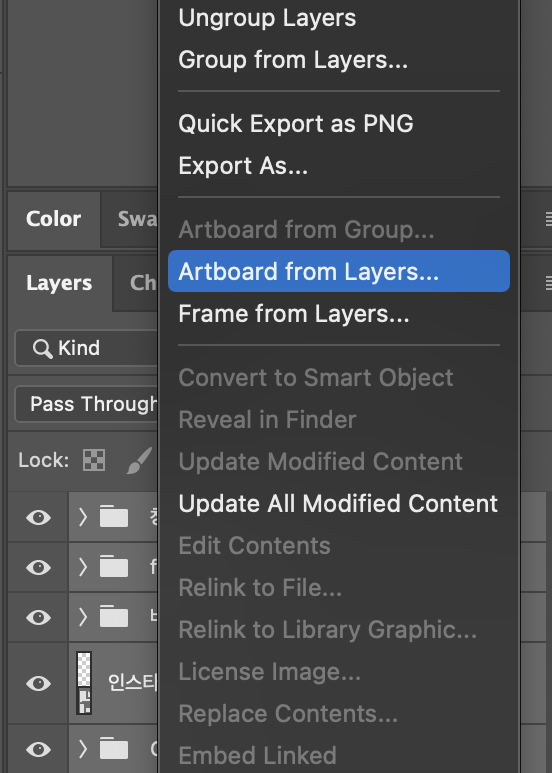Click the folder icon of the top layer group
This screenshot has height=773, width=552.
click(x=114, y=517)
